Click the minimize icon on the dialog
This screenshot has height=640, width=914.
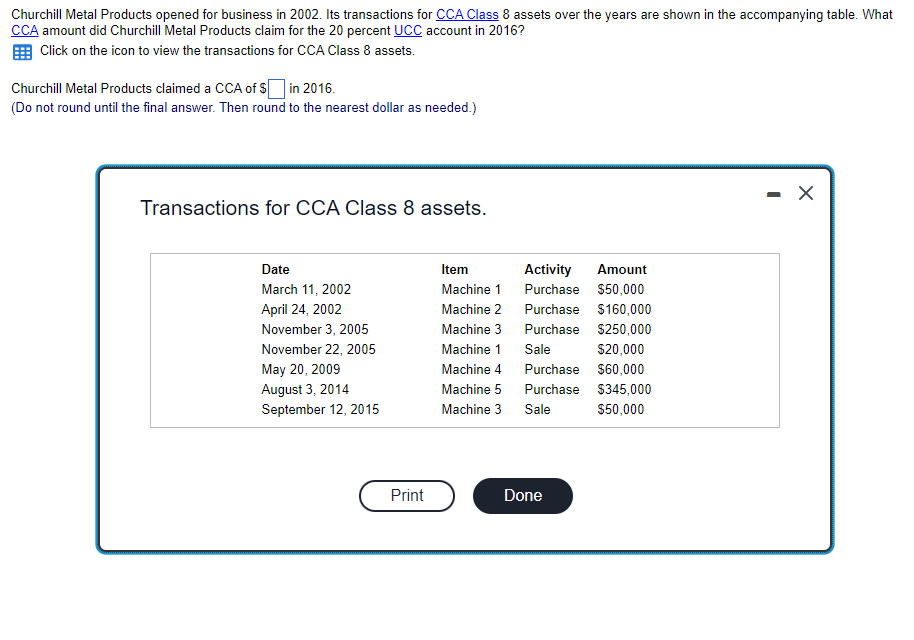click(773, 193)
